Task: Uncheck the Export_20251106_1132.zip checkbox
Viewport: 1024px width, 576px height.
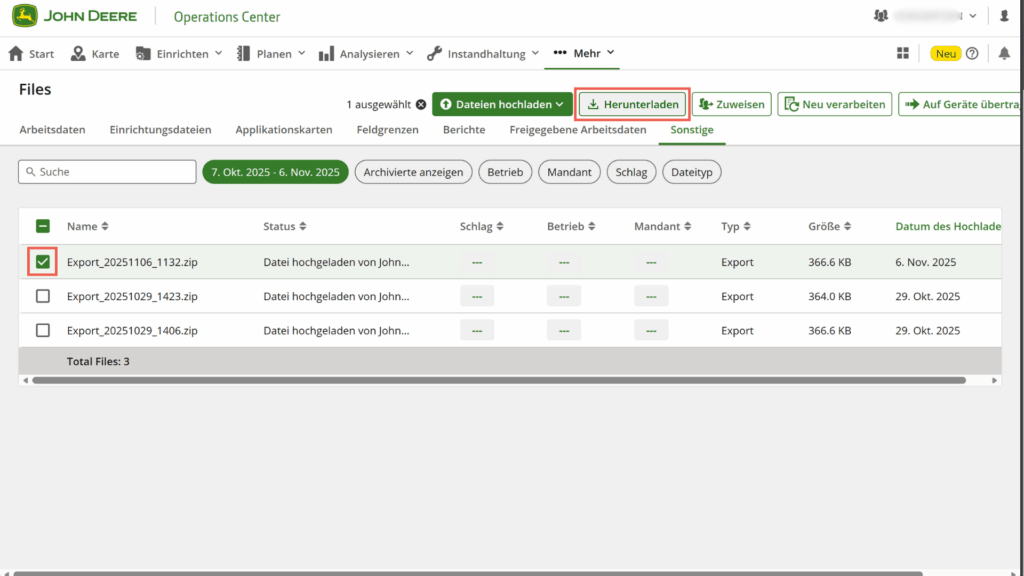Action: coord(42,262)
